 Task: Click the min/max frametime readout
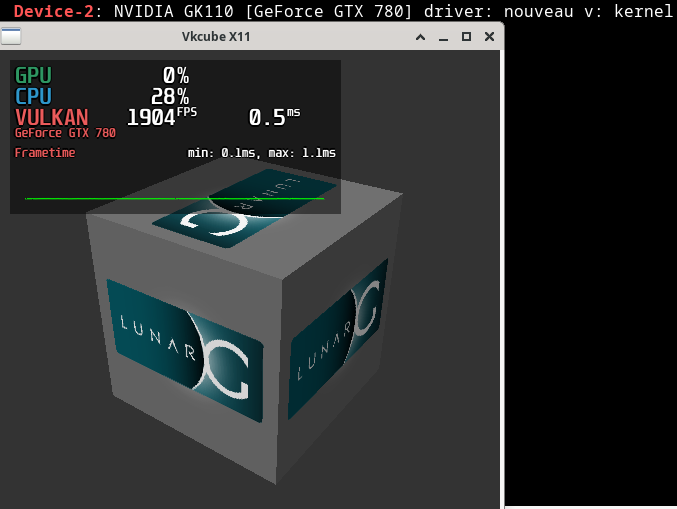pos(262,153)
